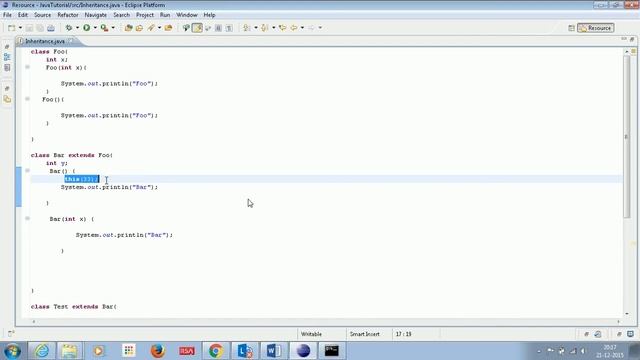
Task: Click the editor minimize view icon
Action: [624, 39]
